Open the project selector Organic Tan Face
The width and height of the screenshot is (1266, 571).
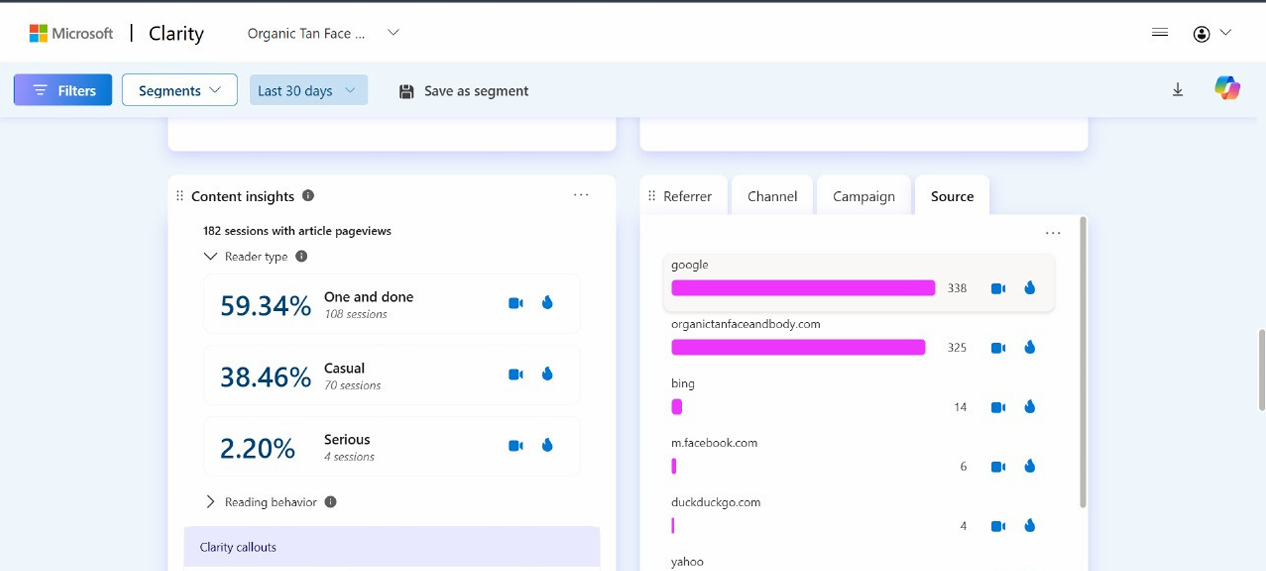[x=323, y=33]
